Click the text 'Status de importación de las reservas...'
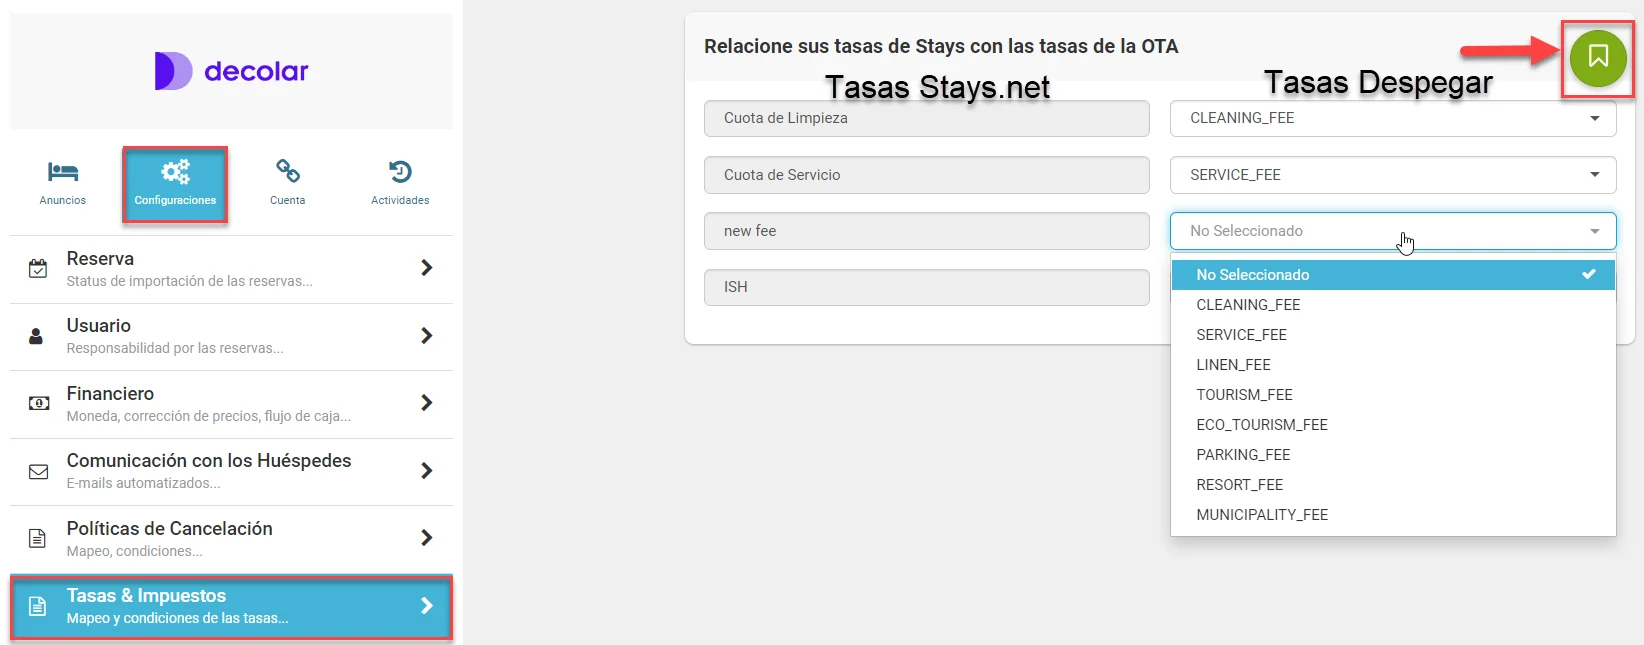This screenshot has height=645, width=1644. (x=189, y=281)
